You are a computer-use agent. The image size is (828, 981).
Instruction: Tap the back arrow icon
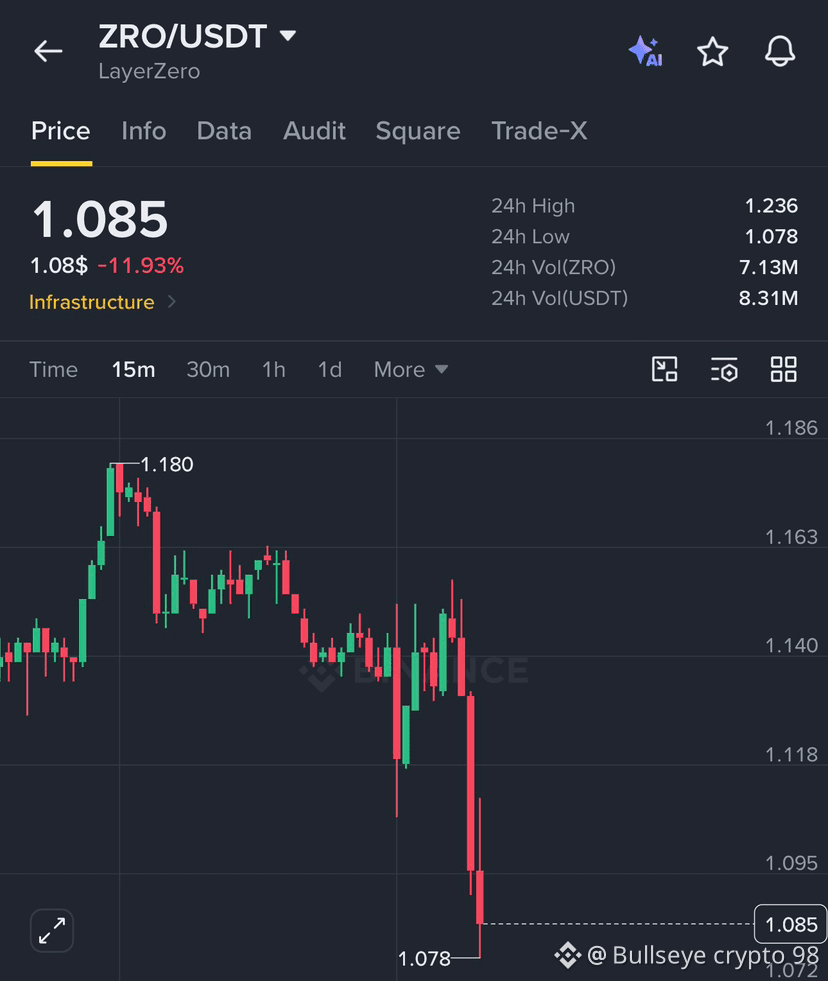48,51
